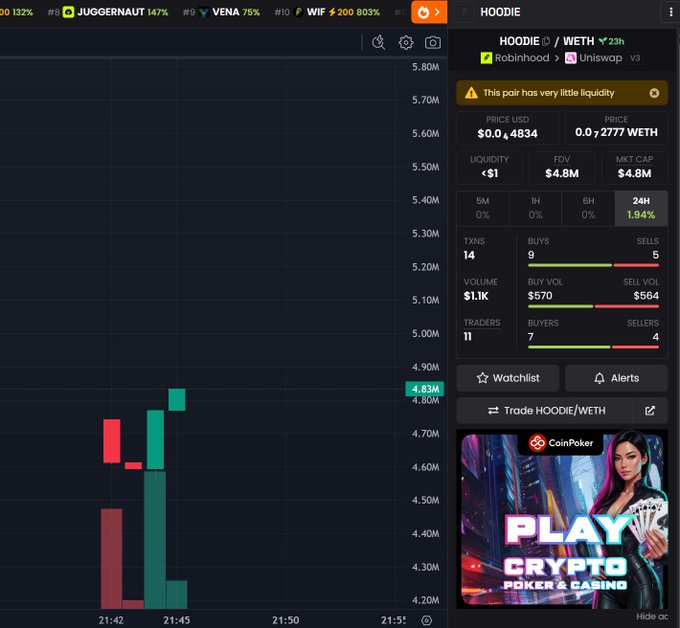Click the BUY VOL $570 value
The height and width of the screenshot is (628, 680).
pyautogui.click(x=540, y=296)
